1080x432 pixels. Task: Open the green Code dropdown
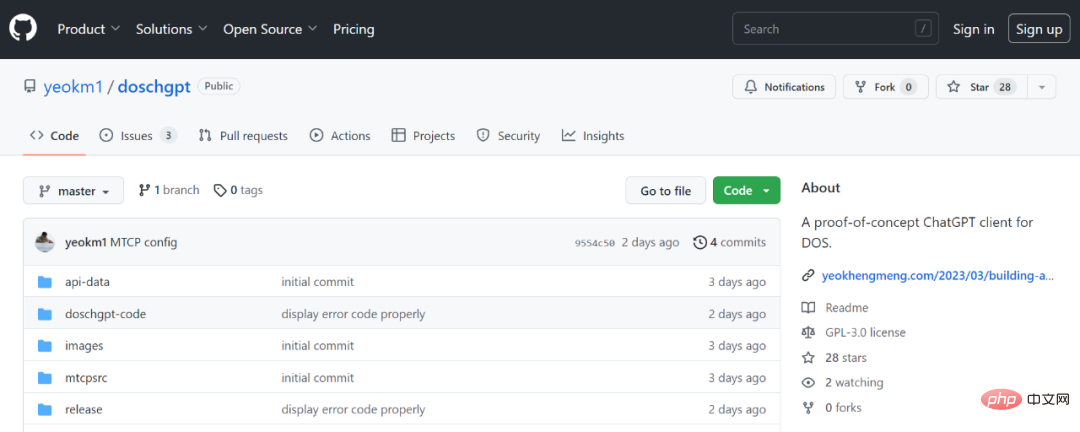click(746, 191)
